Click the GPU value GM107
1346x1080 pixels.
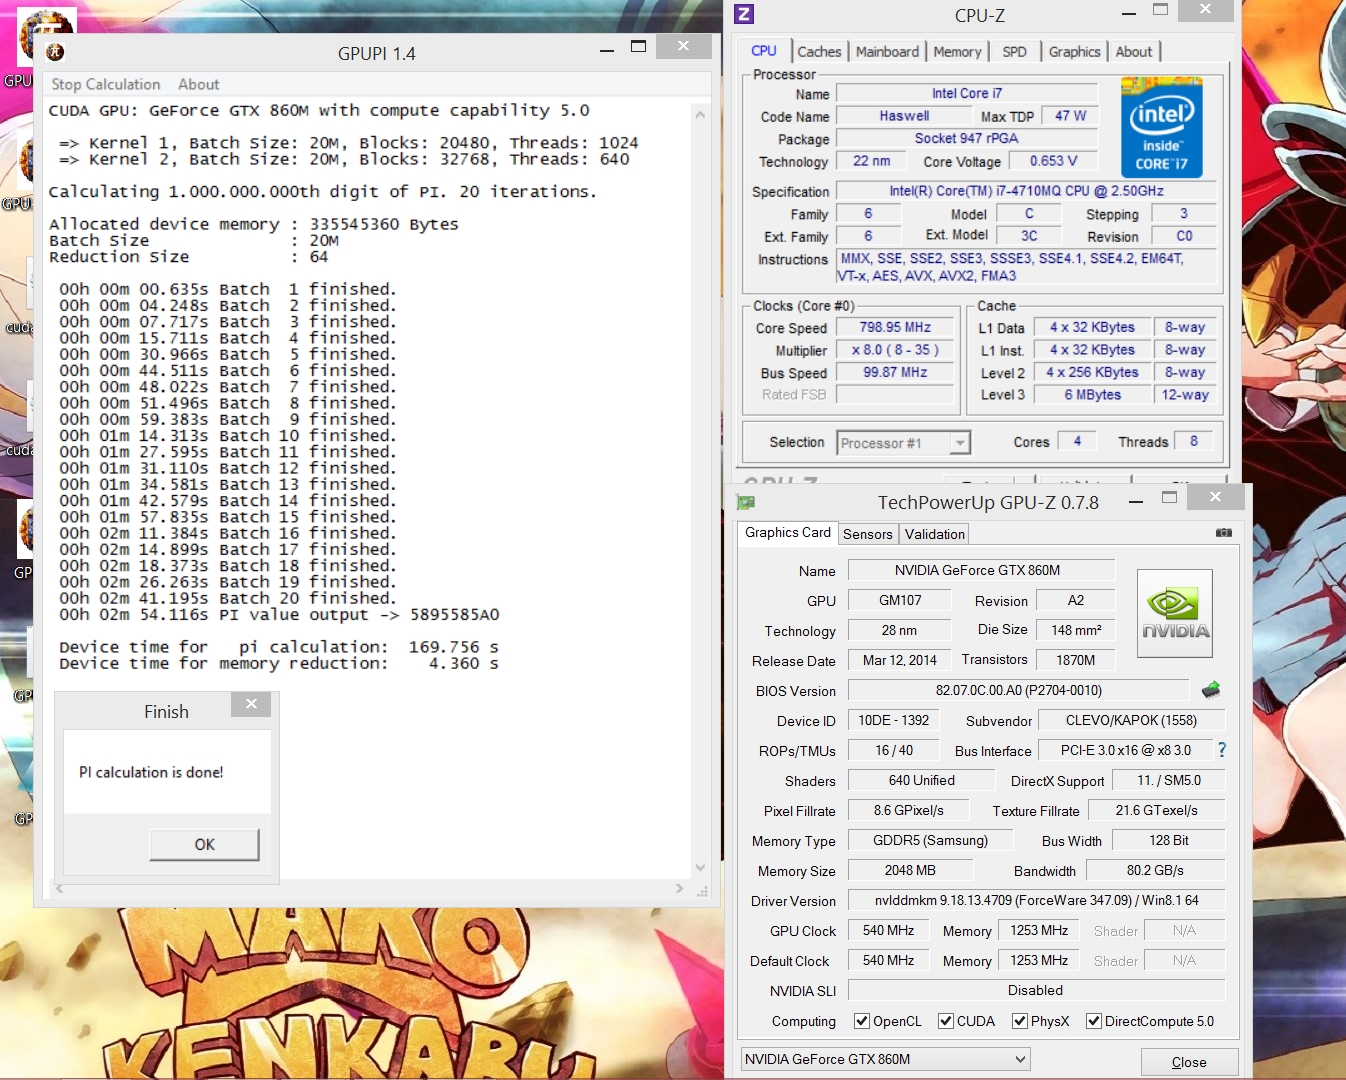coord(900,600)
